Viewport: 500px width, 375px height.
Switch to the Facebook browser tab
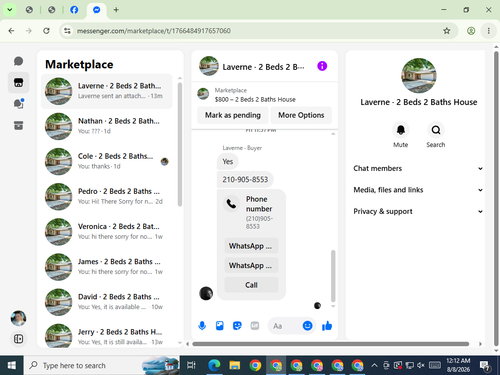[x=74, y=10]
